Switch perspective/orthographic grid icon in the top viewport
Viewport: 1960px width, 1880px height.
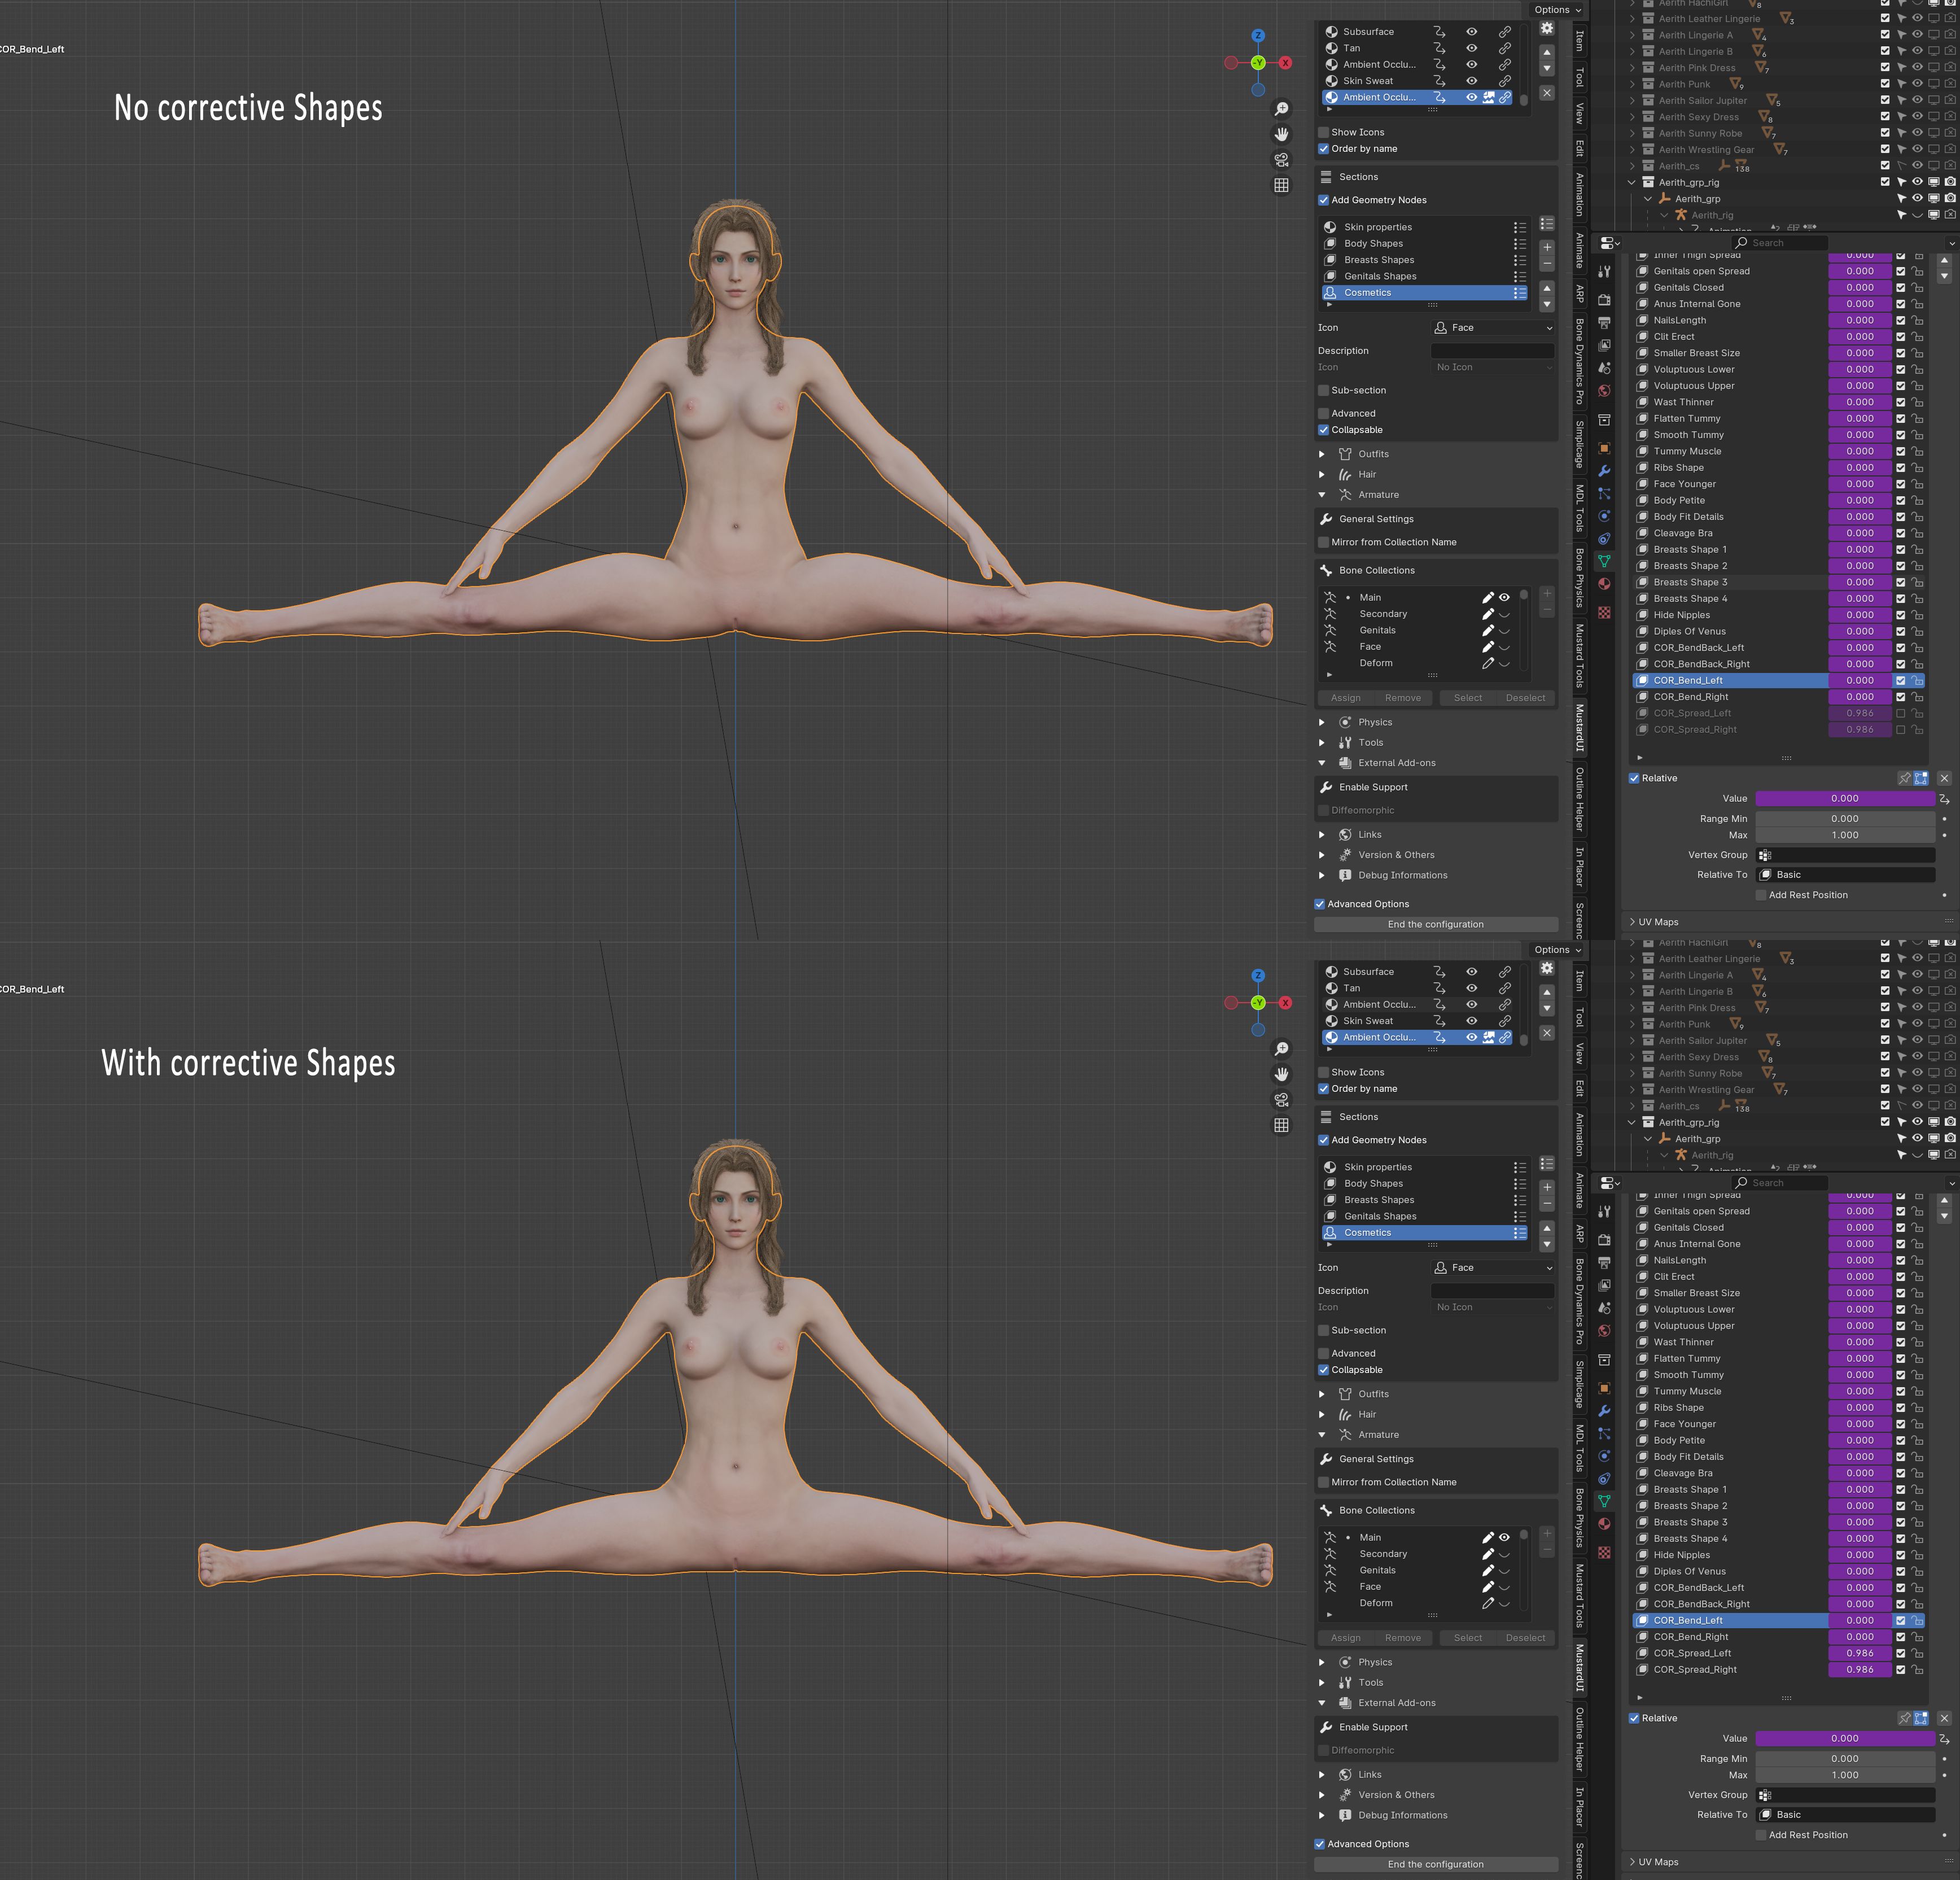[1281, 185]
